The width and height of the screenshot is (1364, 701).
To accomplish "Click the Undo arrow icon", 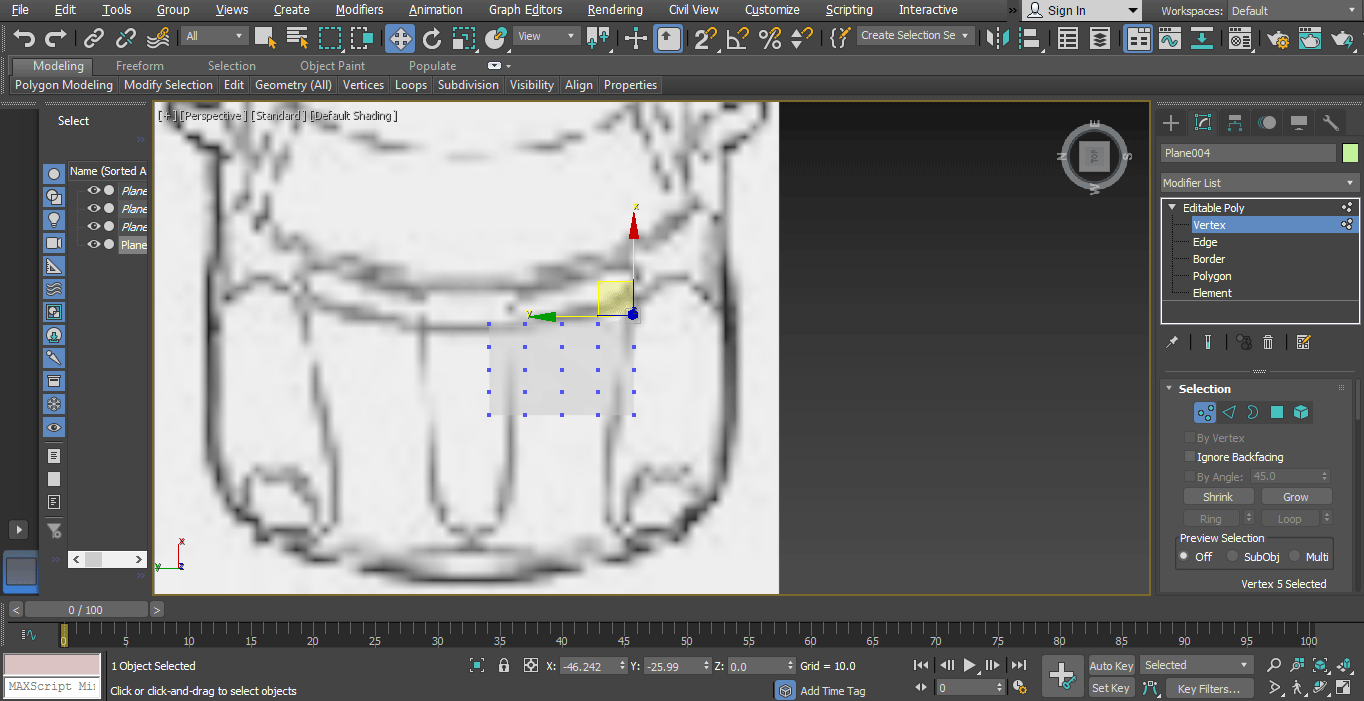I will click(x=24, y=38).
